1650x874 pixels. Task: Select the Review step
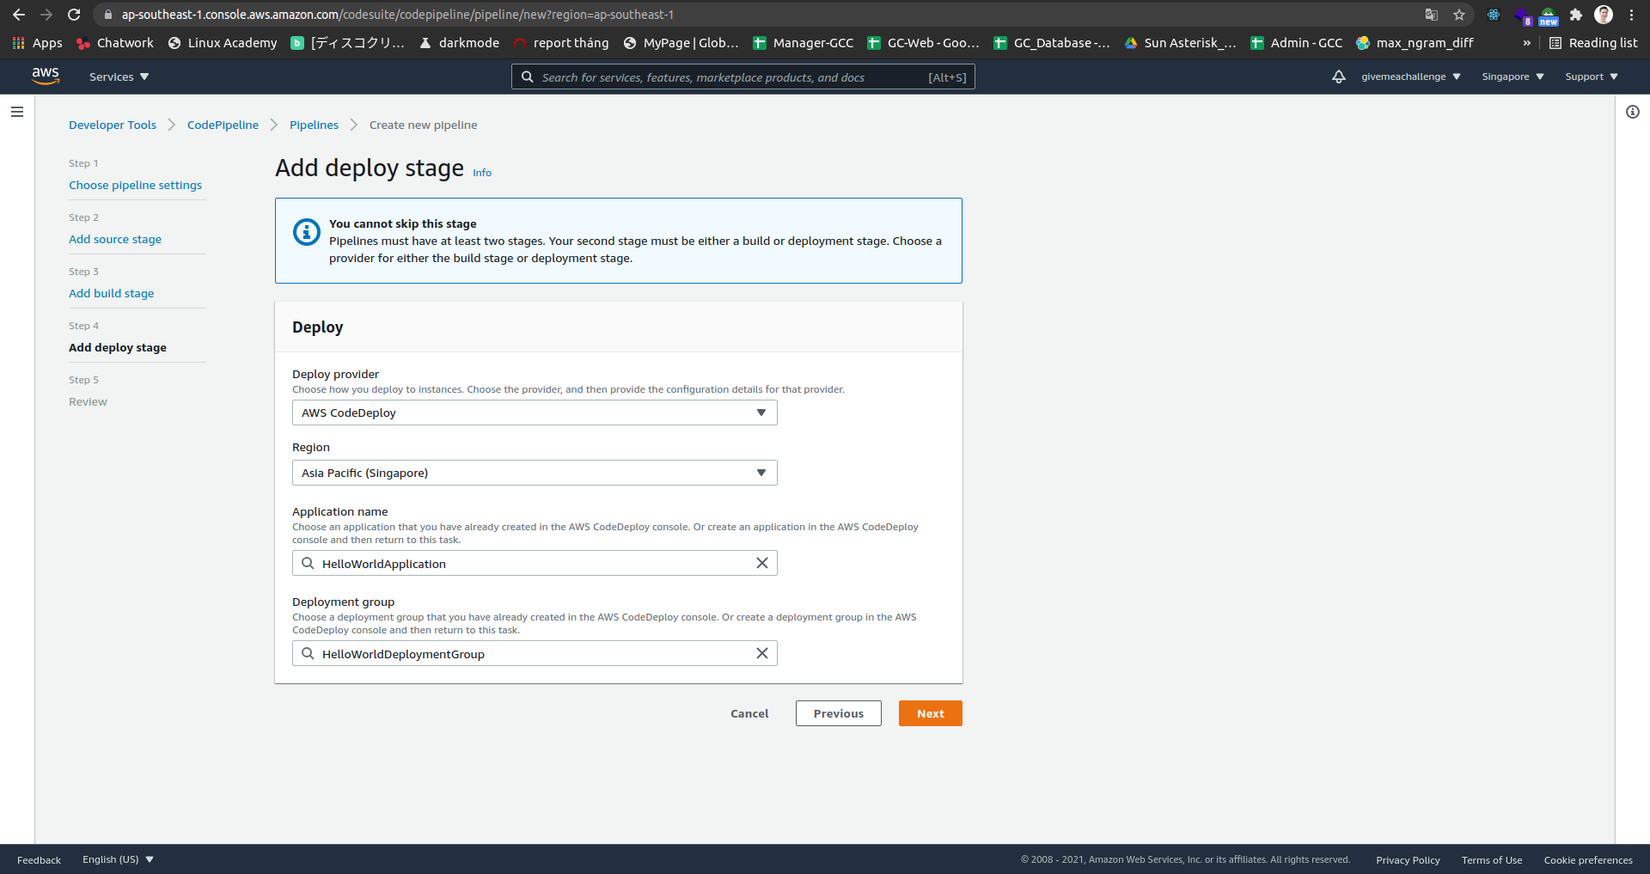pyautogui.click(x=88, y=401)
